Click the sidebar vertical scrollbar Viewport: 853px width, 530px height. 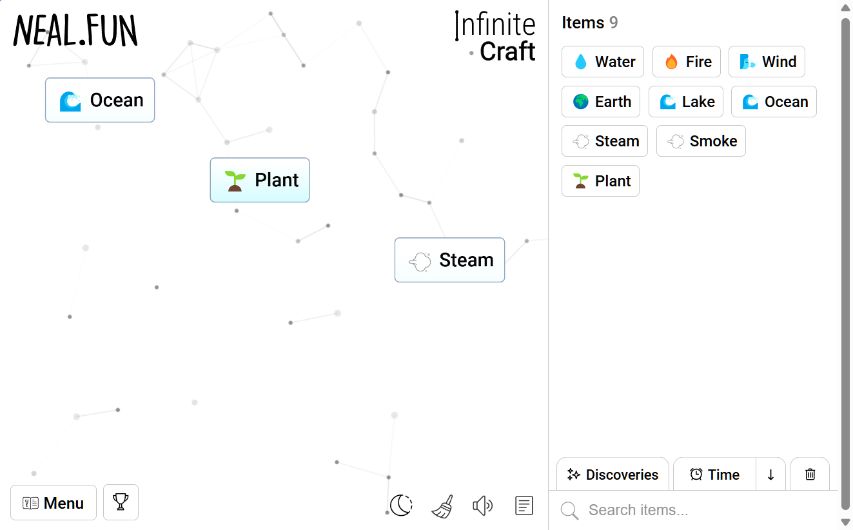[845, 265]
